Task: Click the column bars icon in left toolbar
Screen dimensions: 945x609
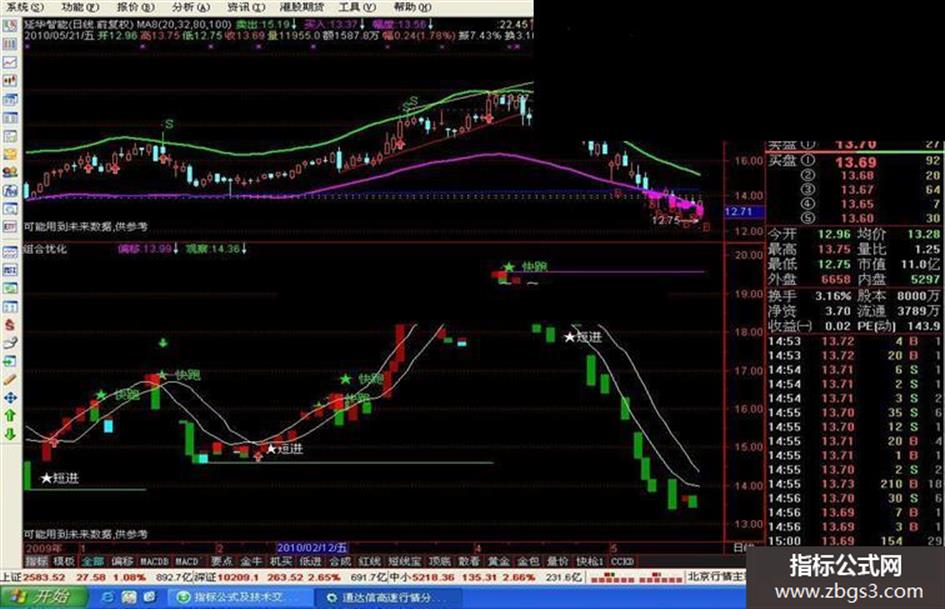Action: 10,44
